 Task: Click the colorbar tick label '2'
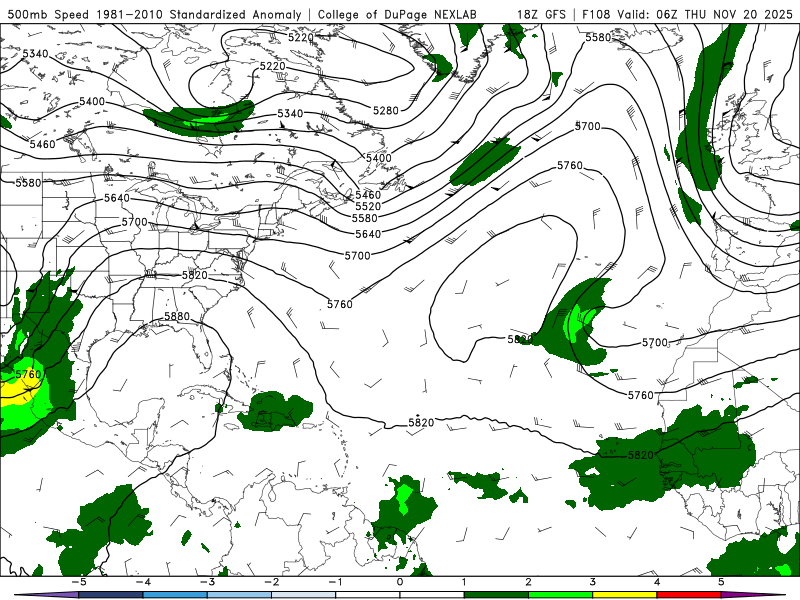(529, 582)
